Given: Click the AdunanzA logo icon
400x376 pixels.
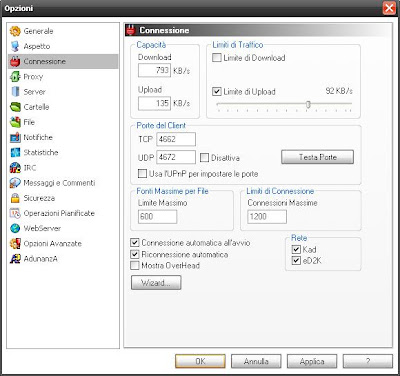Looking at the screenshot, I should point(15,259).
